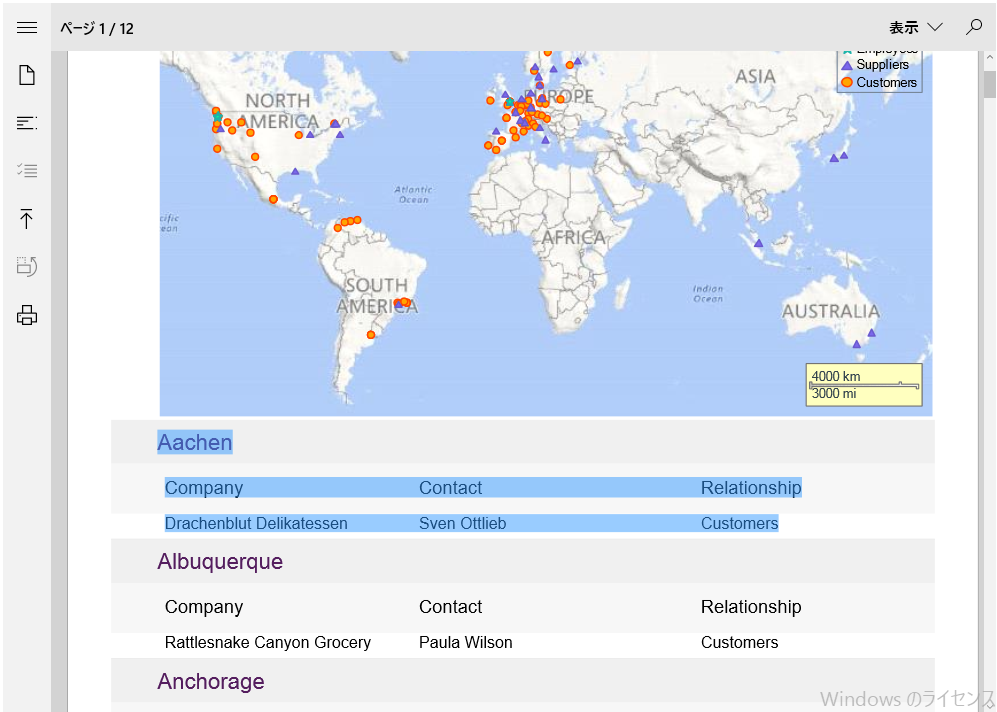Click the Indian Ocean map label
The width and height of the screenshot is (997, 712).
[x=708, y=293]
